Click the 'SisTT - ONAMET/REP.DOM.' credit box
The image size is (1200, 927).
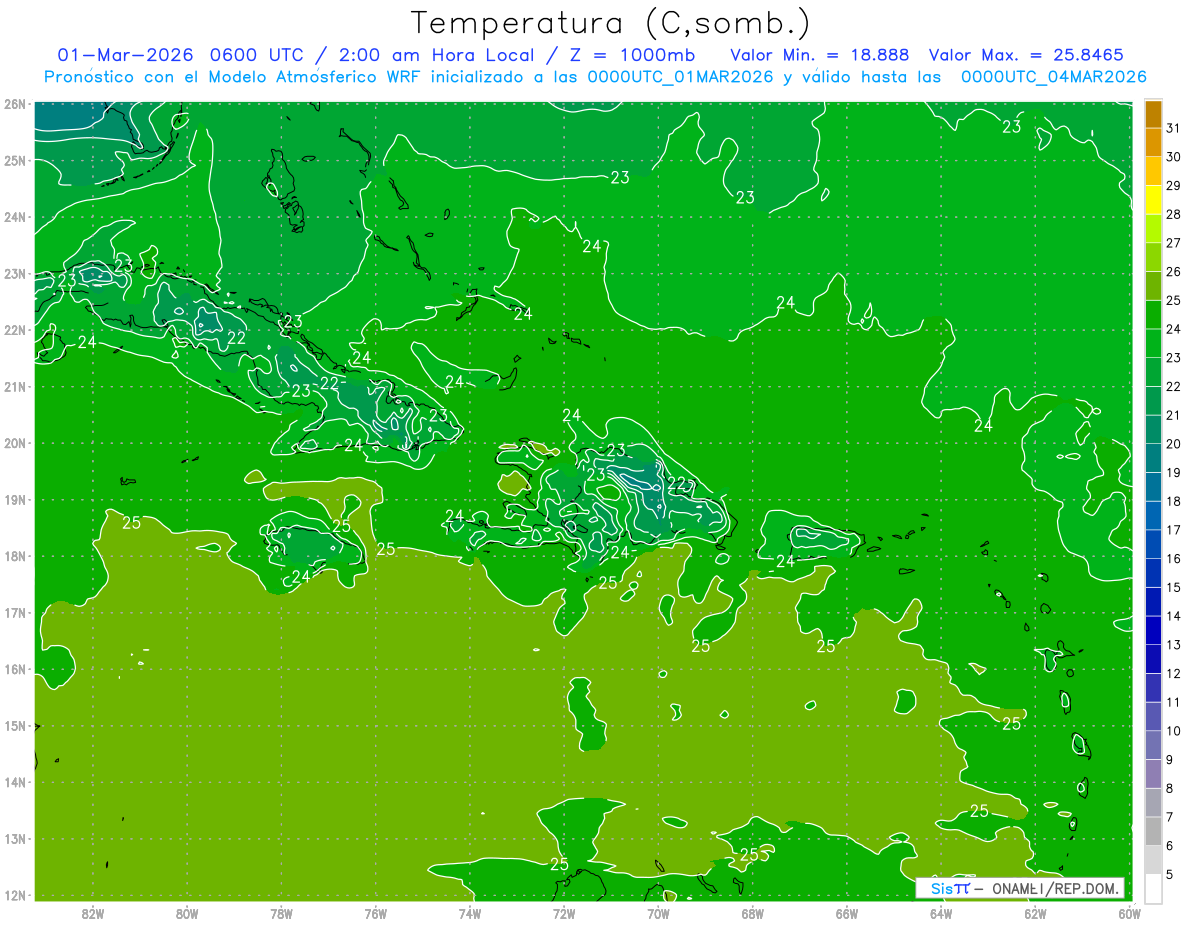[x=1020, y=888]
